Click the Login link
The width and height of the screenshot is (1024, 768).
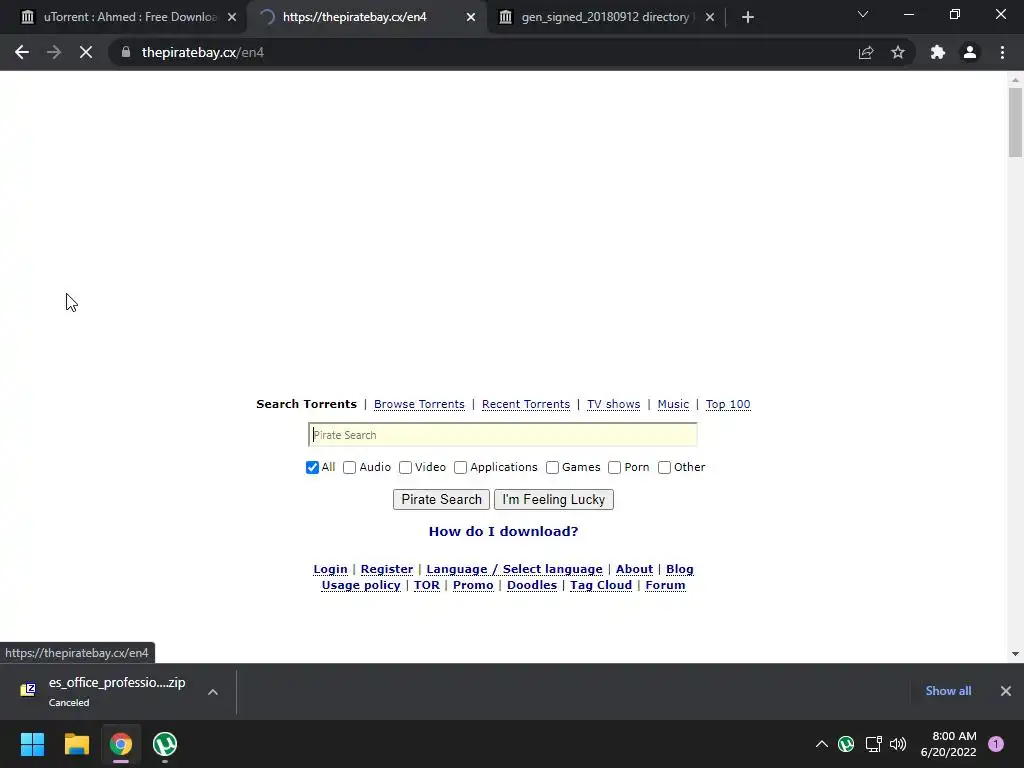(330, 569)
